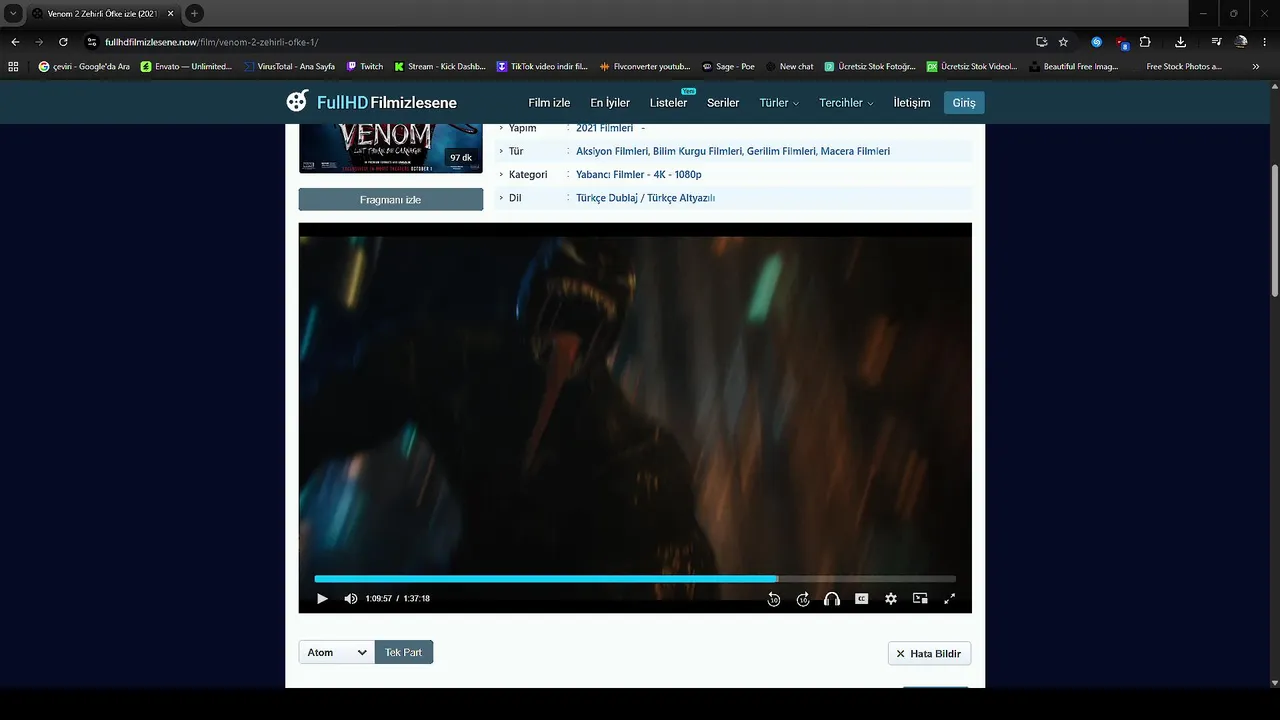Open a new browser tab
The height and width of the screenshot is (720, 1280).
[194, 13]
